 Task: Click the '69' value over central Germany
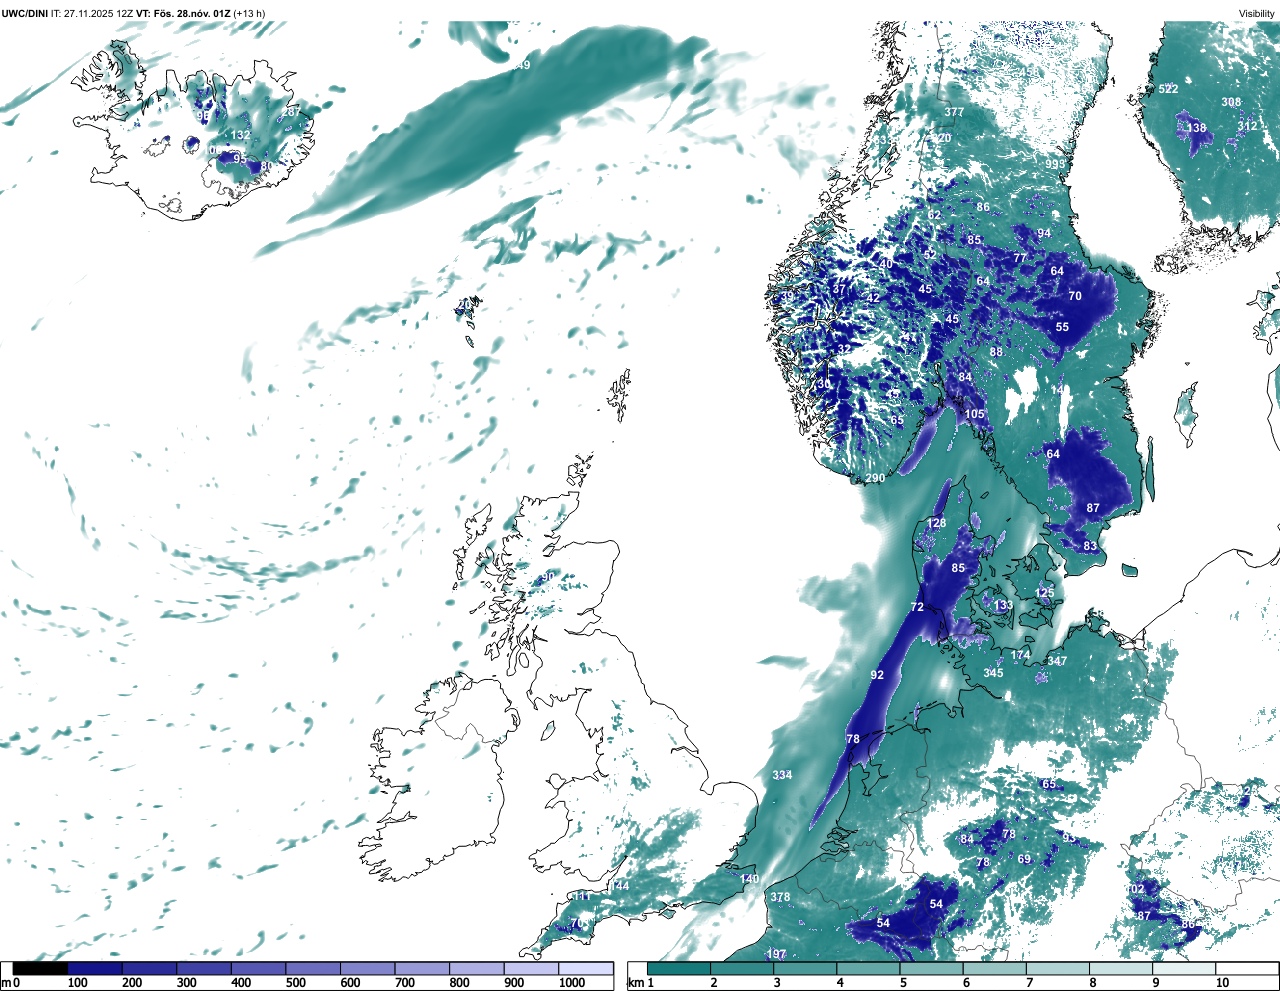[1024, 859]
